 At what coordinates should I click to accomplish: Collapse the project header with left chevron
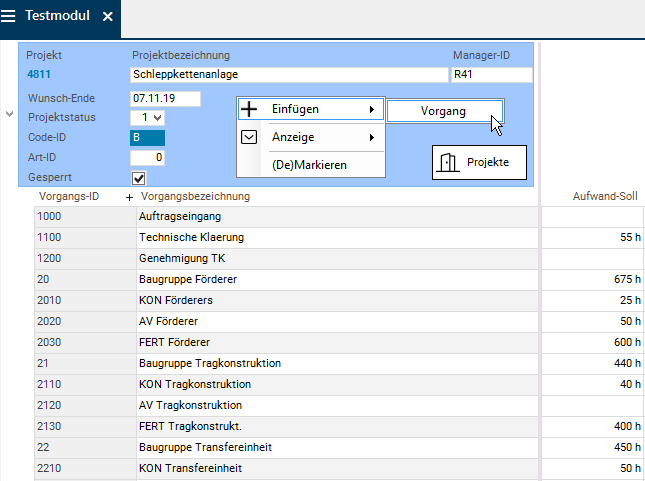click(x=9, y=114)
